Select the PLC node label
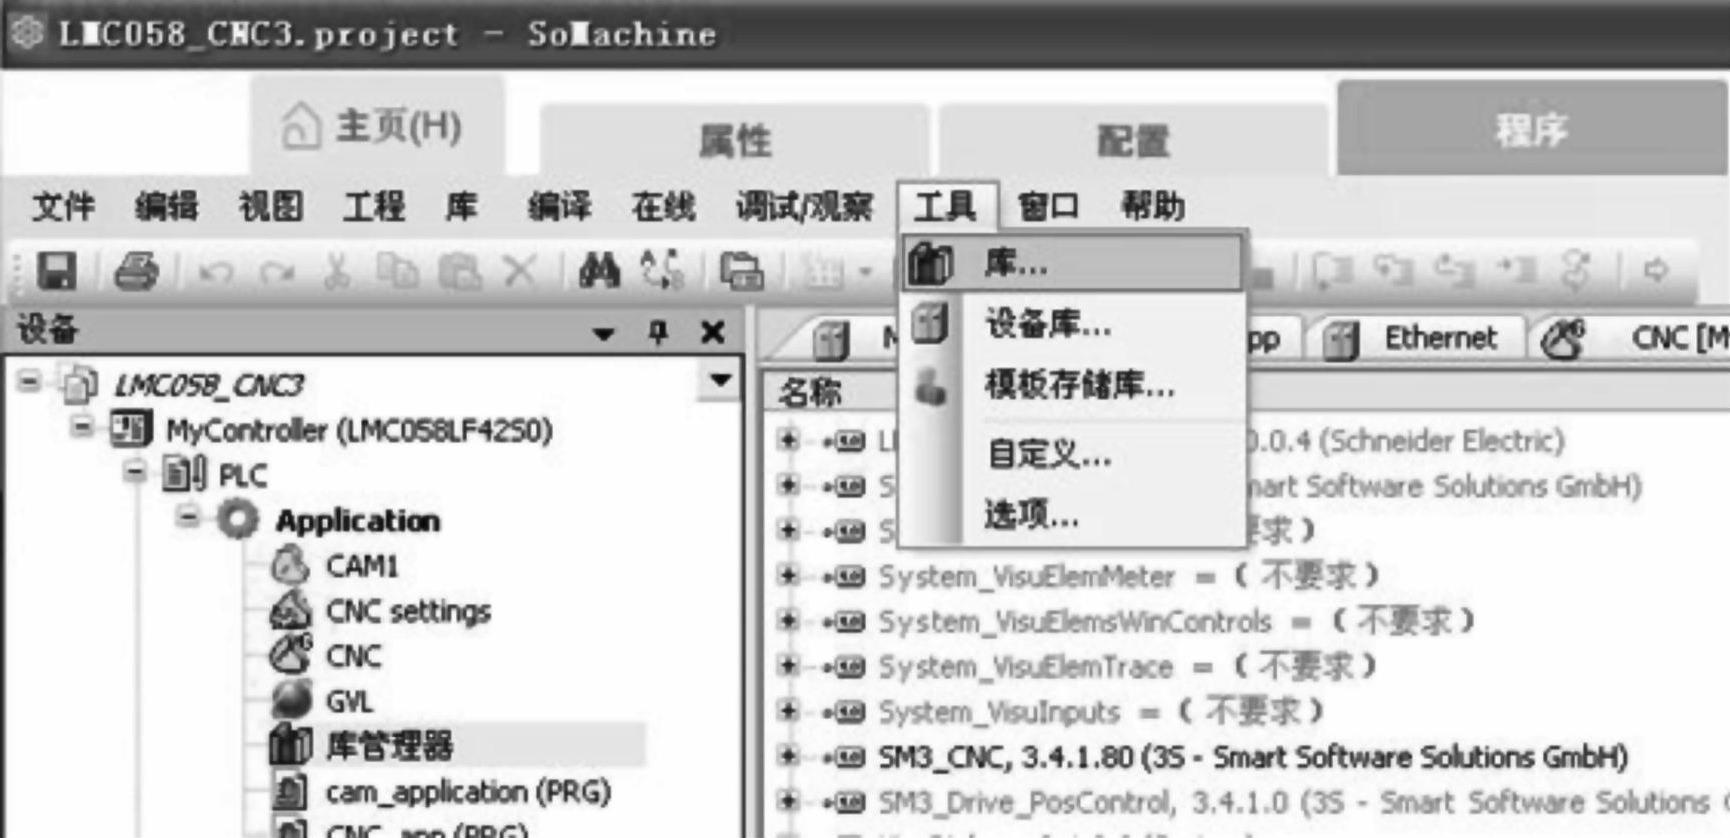 coord(243,475)
